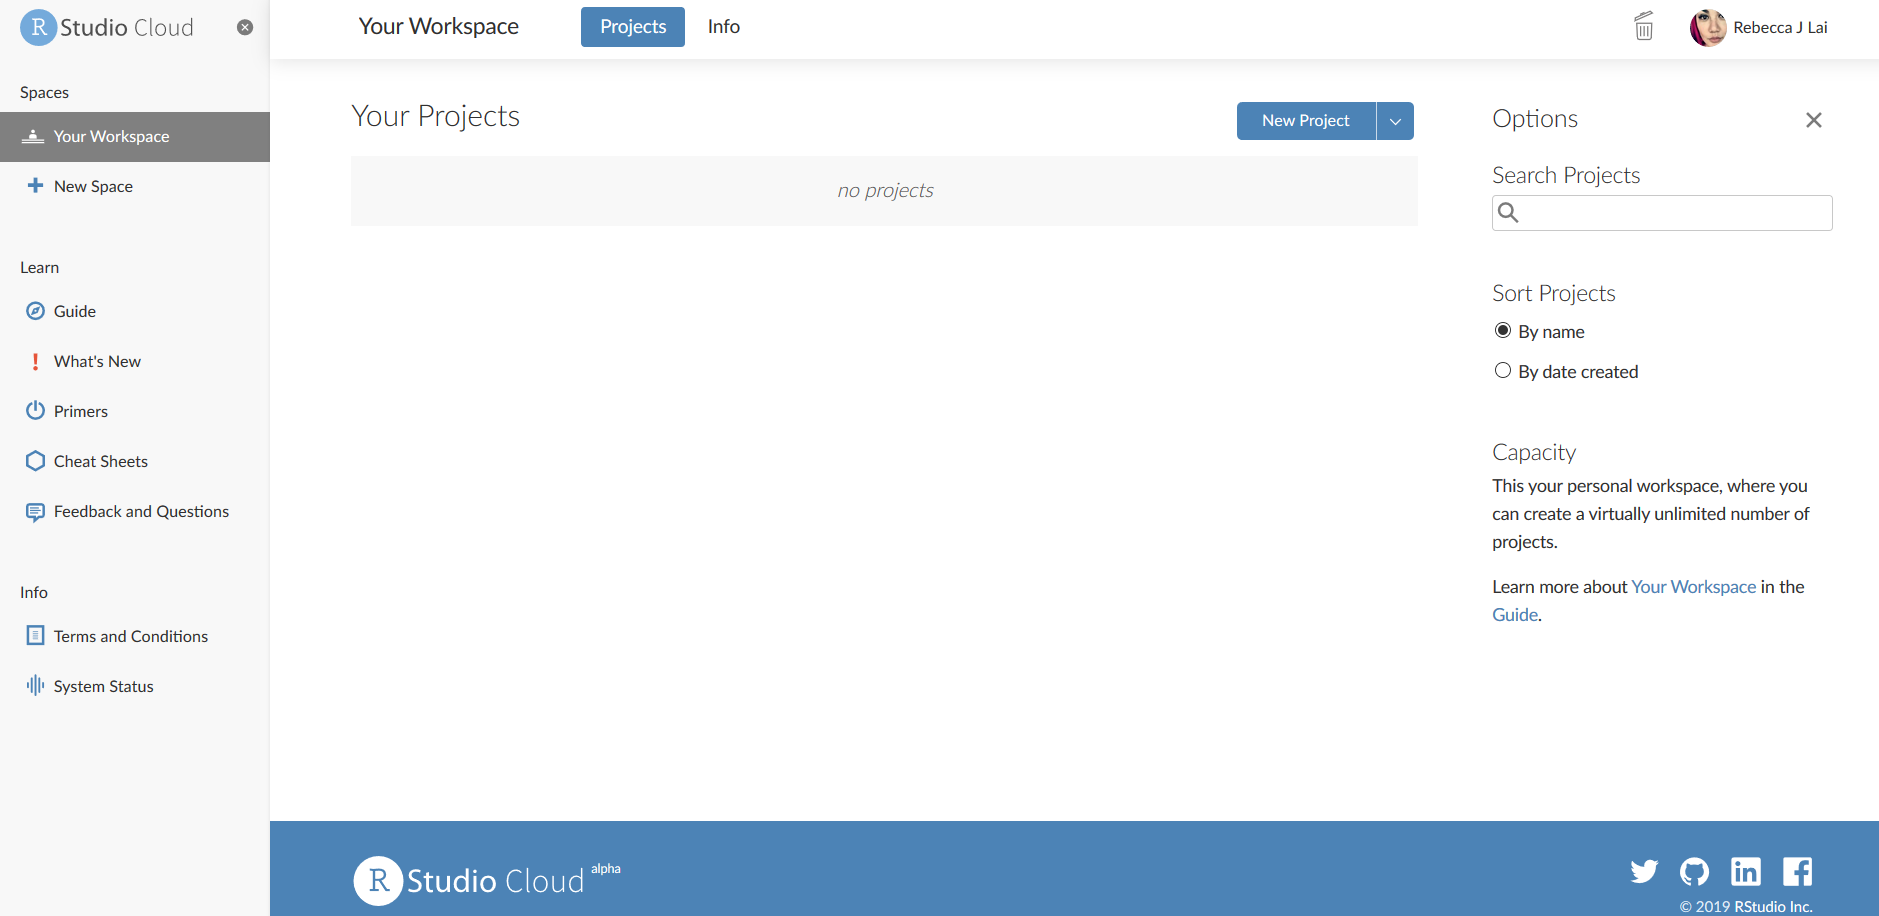Click the Cheat Sheets hexagon icon
1879x916 pixels.
pos(35,461)
